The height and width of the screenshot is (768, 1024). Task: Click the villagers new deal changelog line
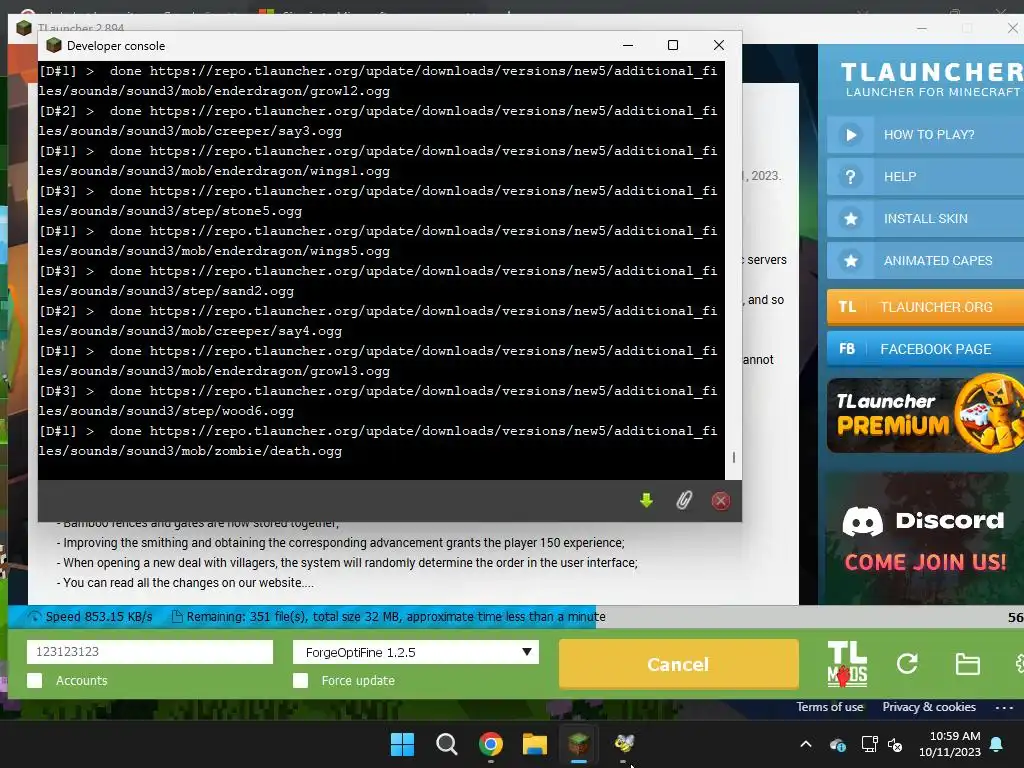click(x=347, y=563)
